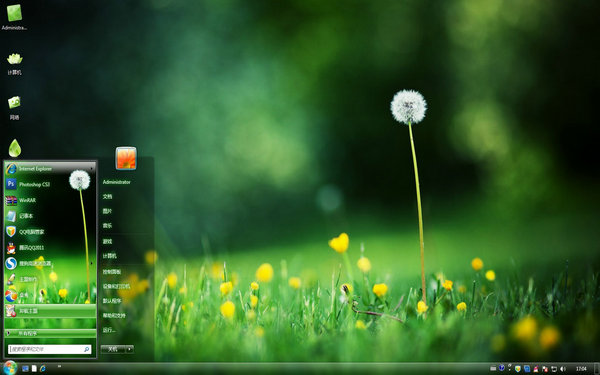Screen dimensions: 600x375
Task: Open 帮助和支持 (Help and Support)
Action: click(x=114, y=316)
